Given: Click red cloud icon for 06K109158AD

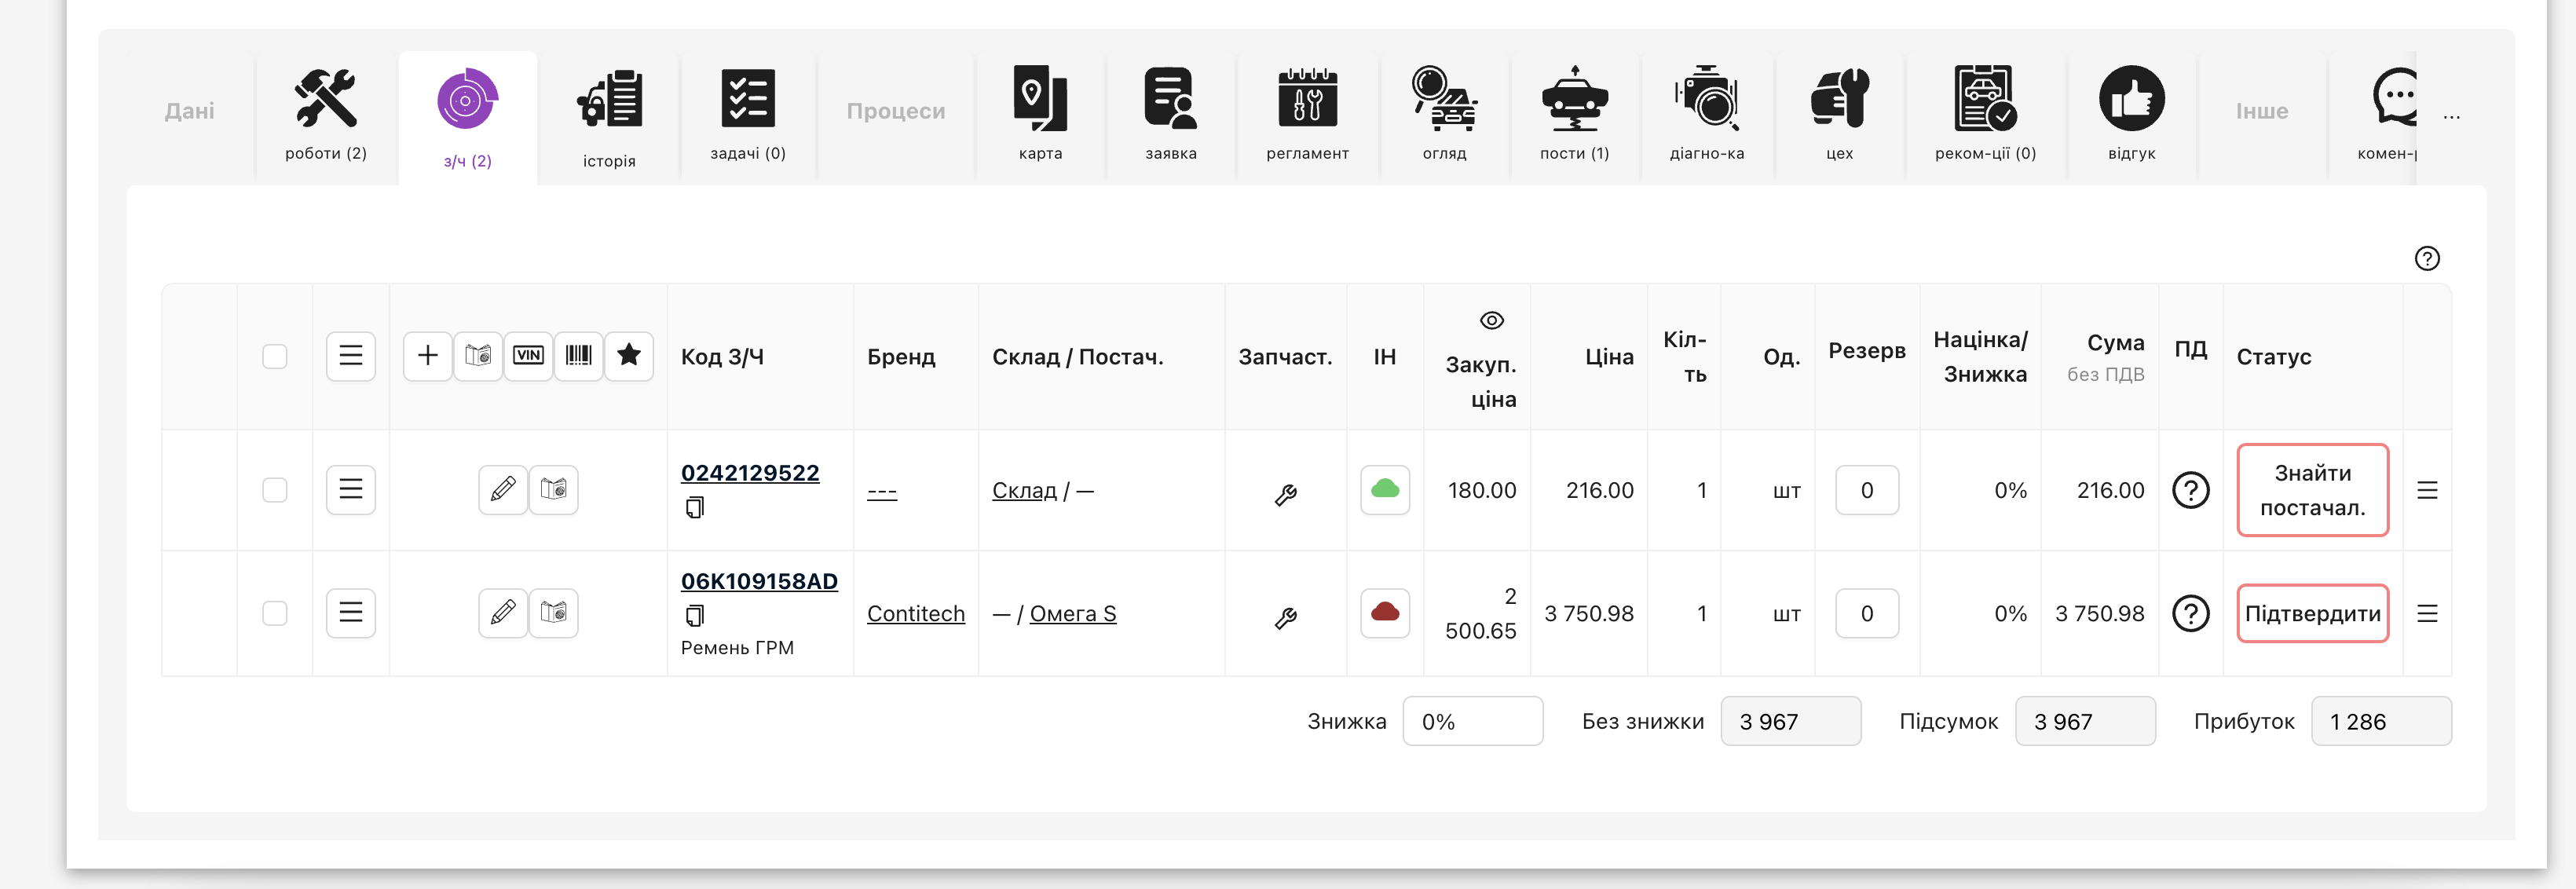Looking at the screenshot, I should [1384, 613].
